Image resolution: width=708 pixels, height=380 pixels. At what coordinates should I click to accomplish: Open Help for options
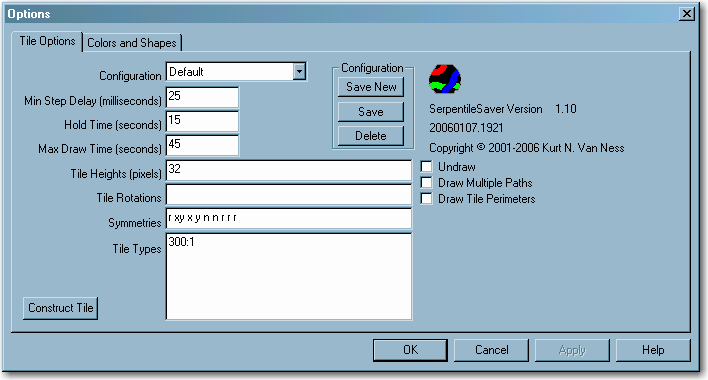pyautogui.click(x=653, y=350)
